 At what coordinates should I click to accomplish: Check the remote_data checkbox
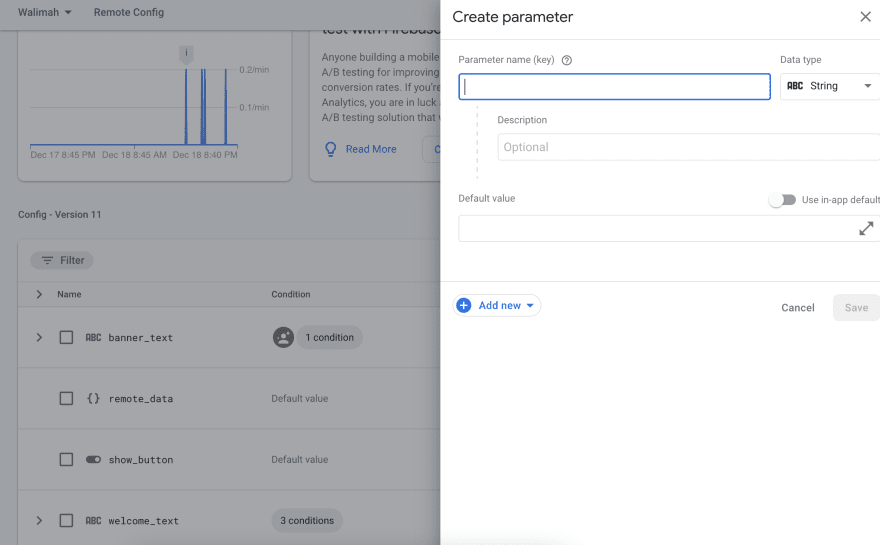(66, 399)
